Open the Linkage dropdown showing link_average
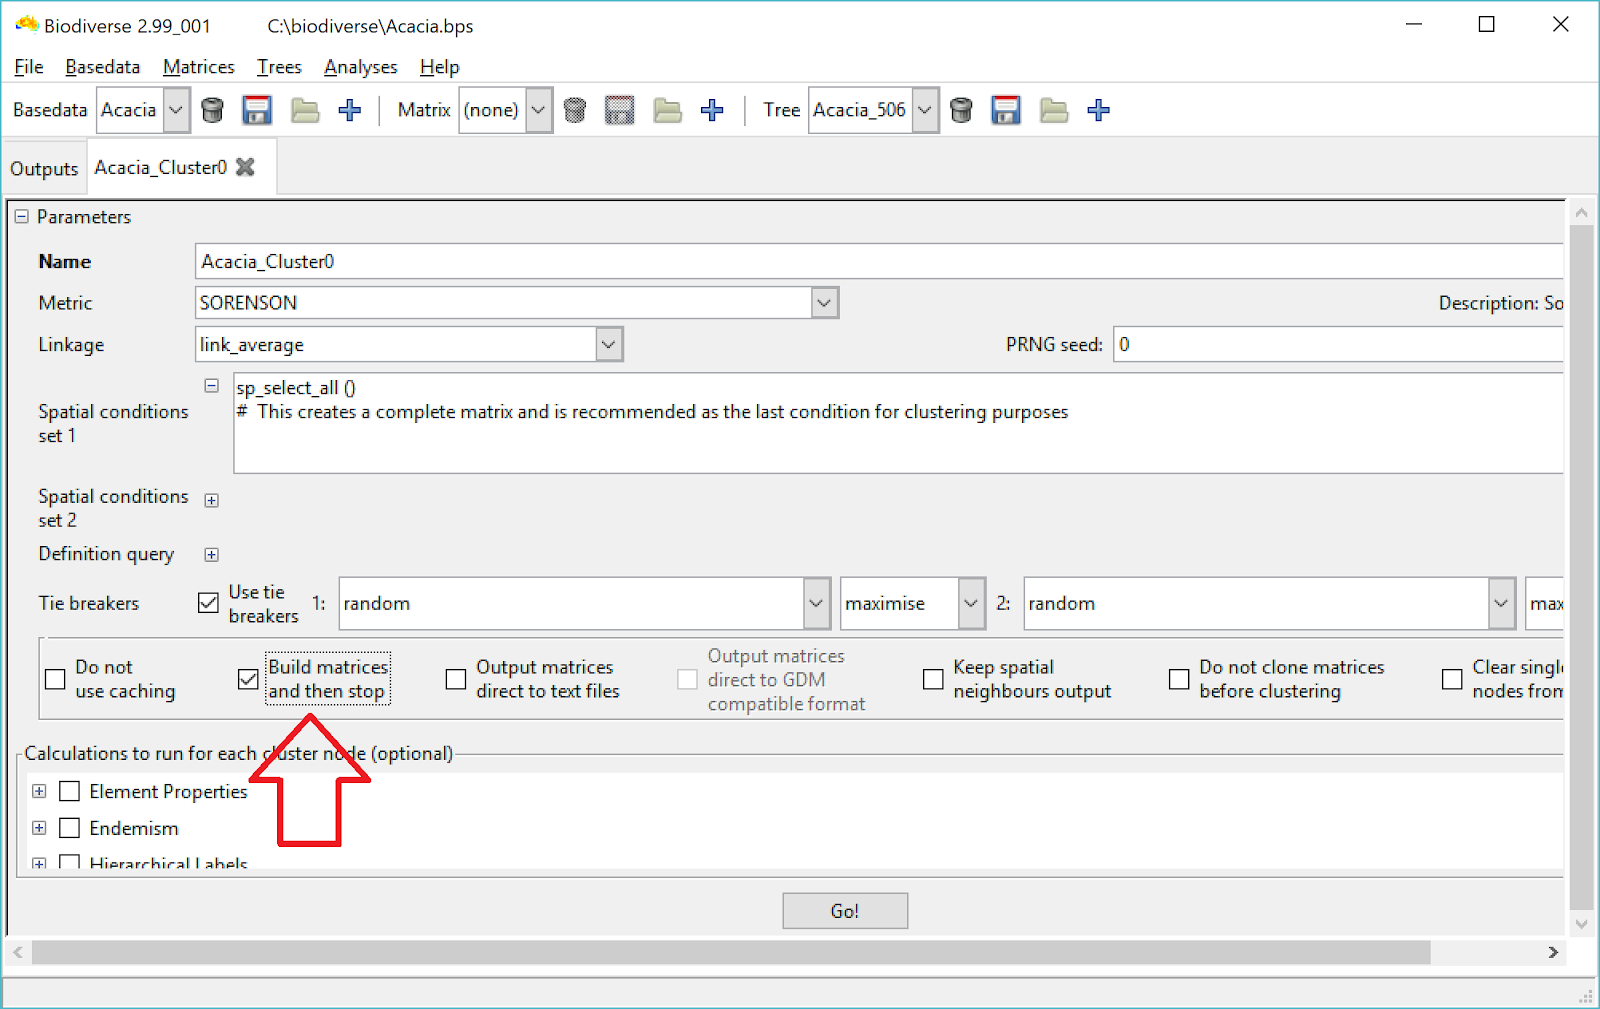Image resolution: width=1600 pixels, height=1009 pixels. [608, 344]
